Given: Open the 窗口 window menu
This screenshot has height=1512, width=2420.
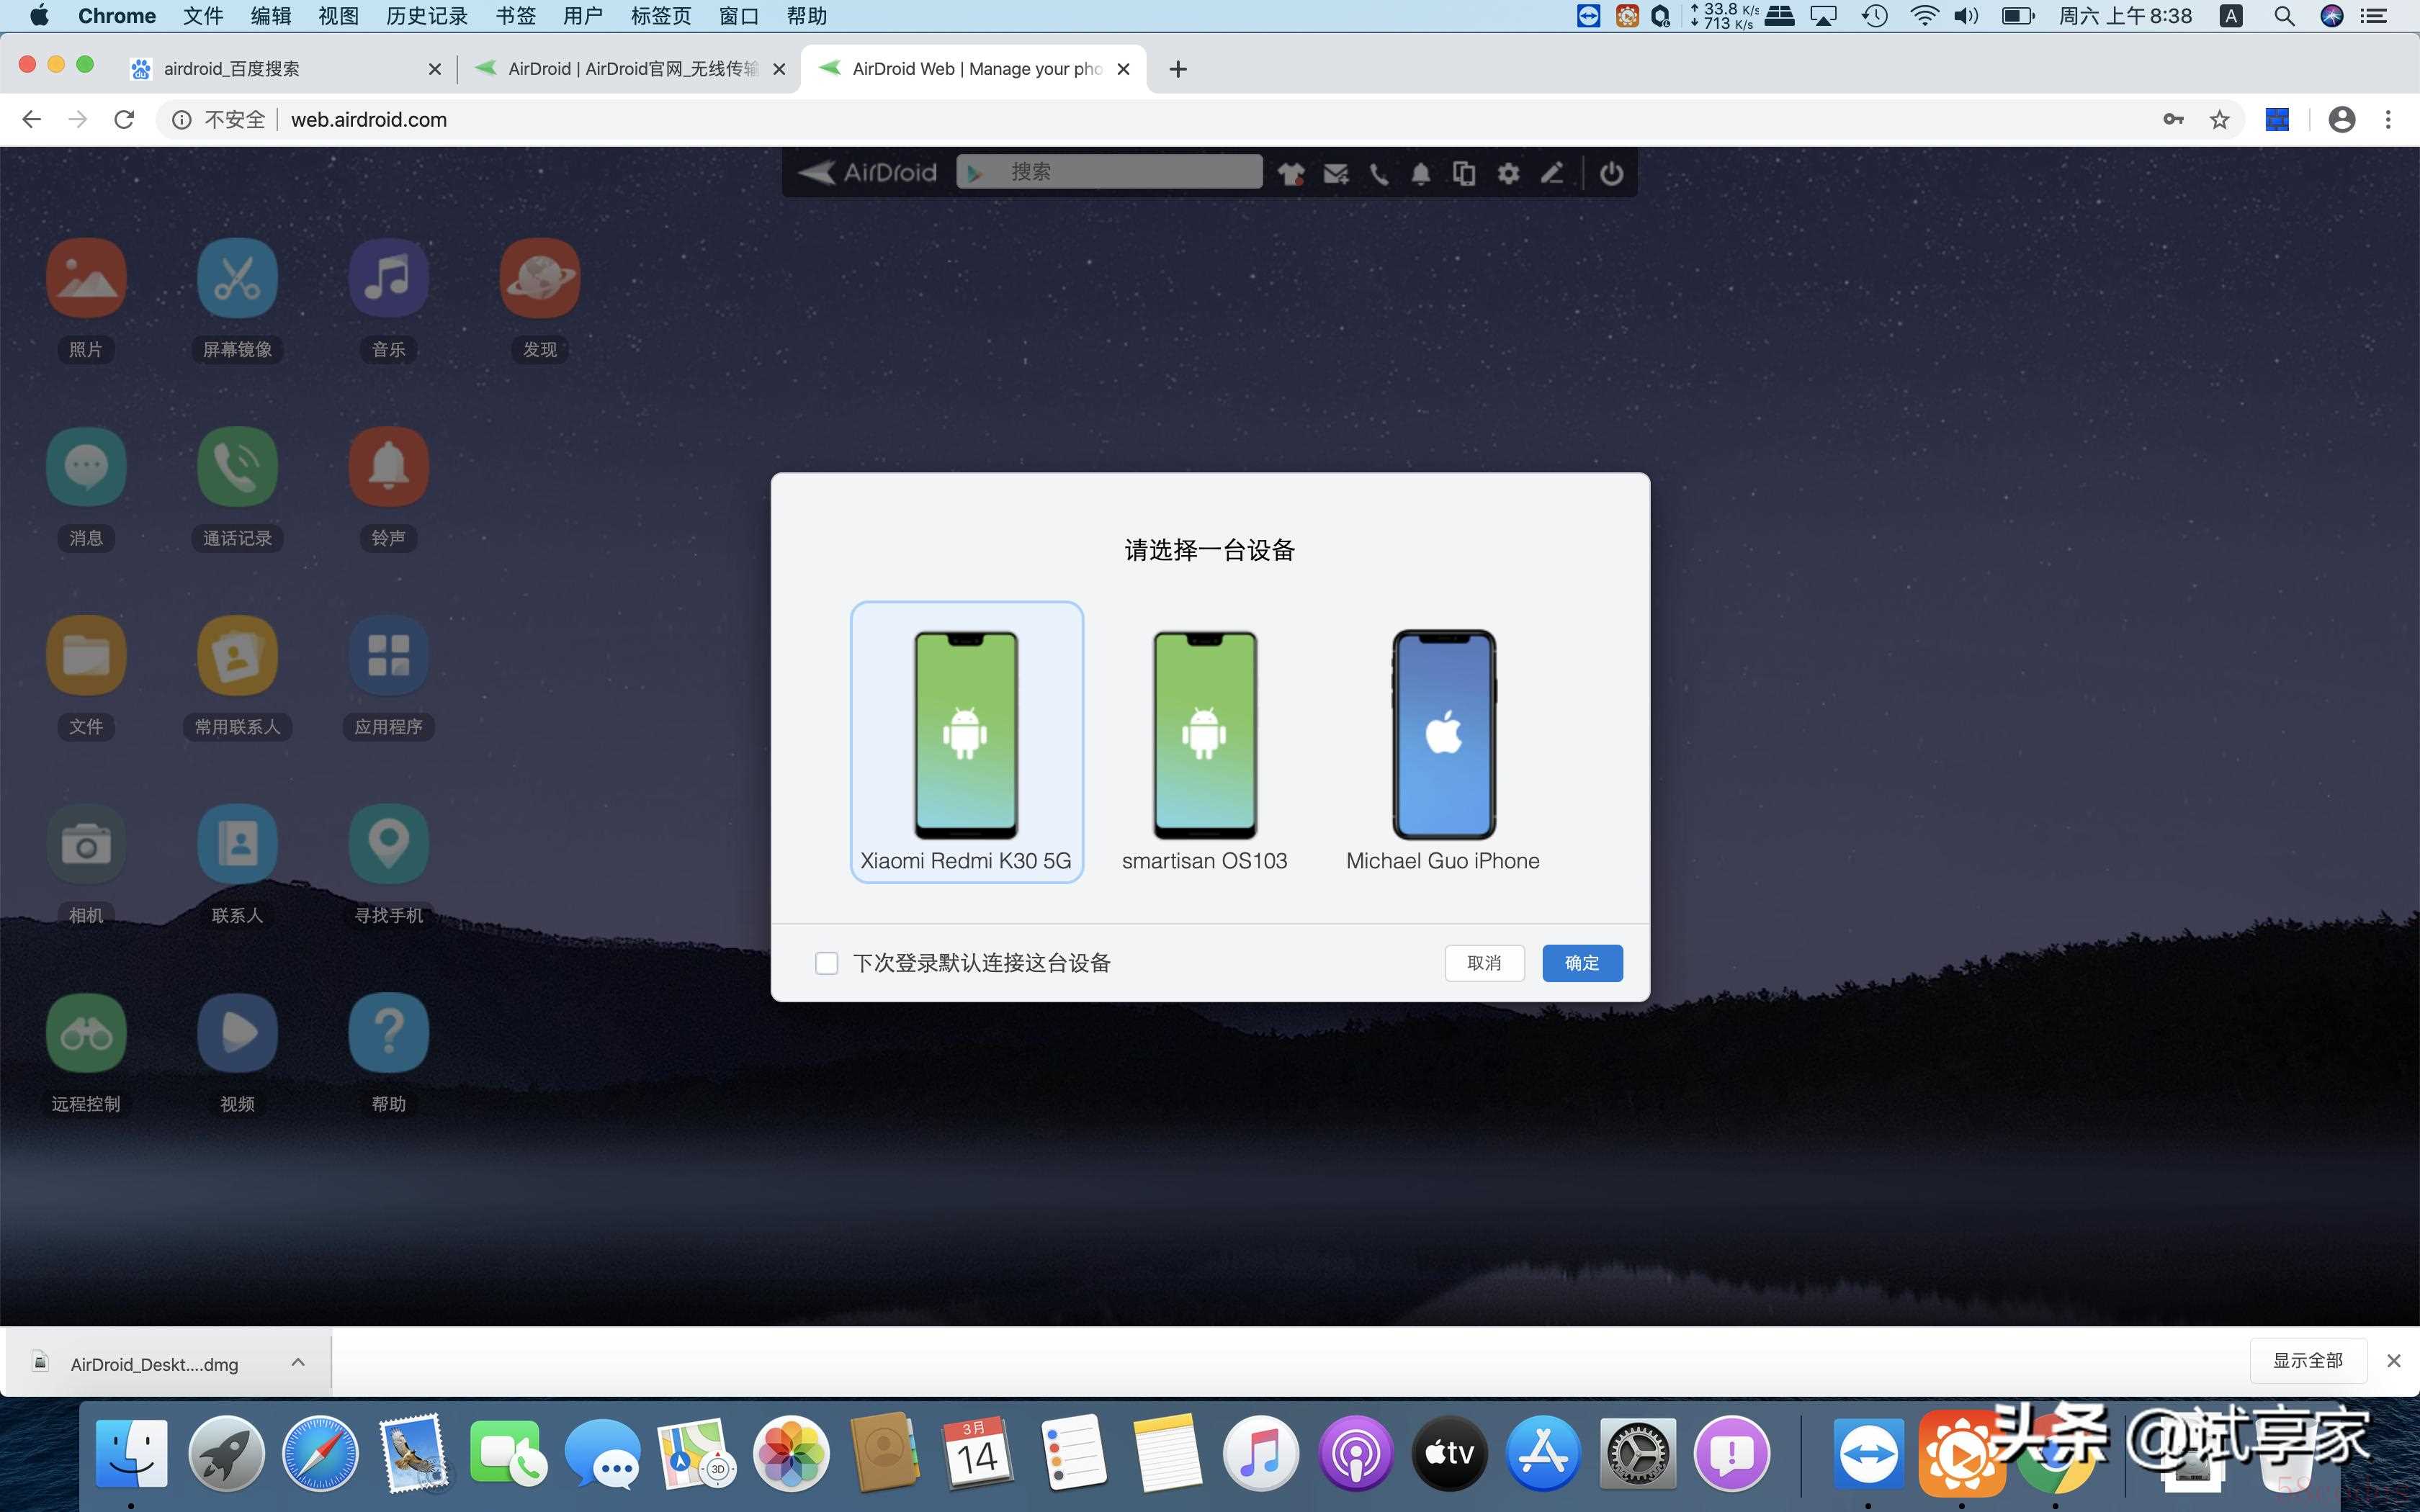Looking at the screenshot, I should tap(739, 16).
